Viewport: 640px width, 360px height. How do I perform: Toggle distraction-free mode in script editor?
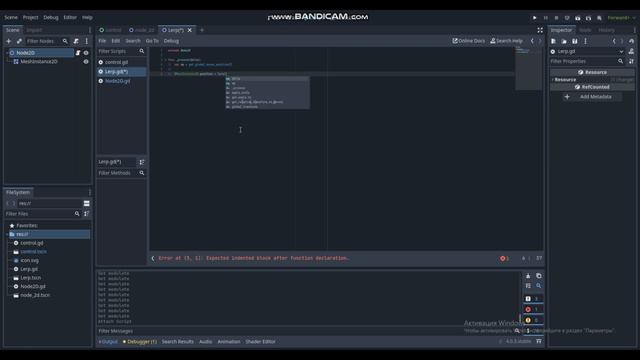[x=540, y=30]
